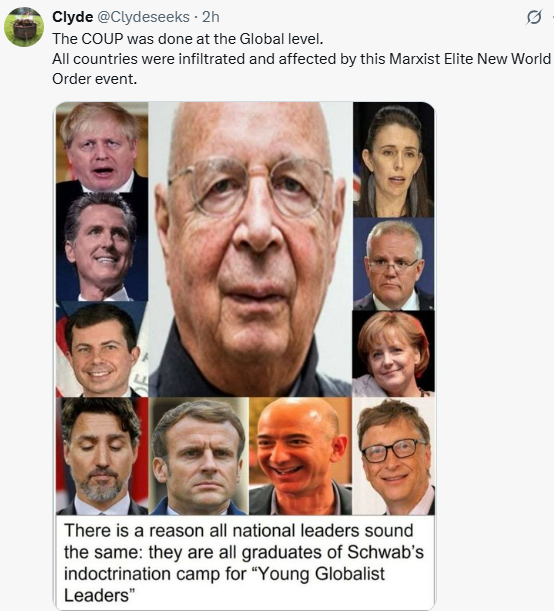Click the tweet sentence starting 'The COUP'
554x611 pixels.
tap(188, 39)
